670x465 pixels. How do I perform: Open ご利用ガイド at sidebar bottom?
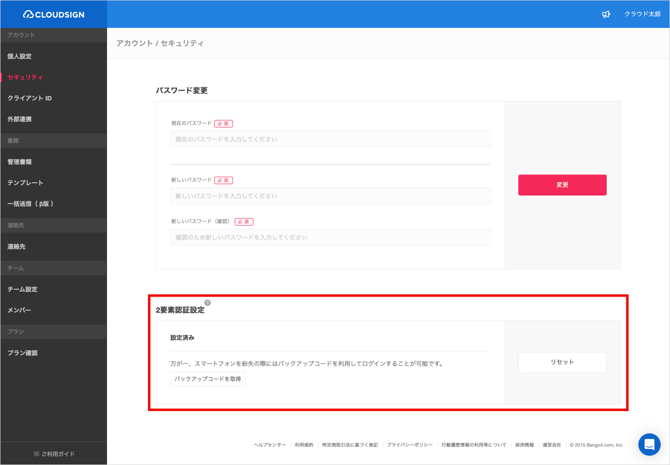tap(54, 454)
